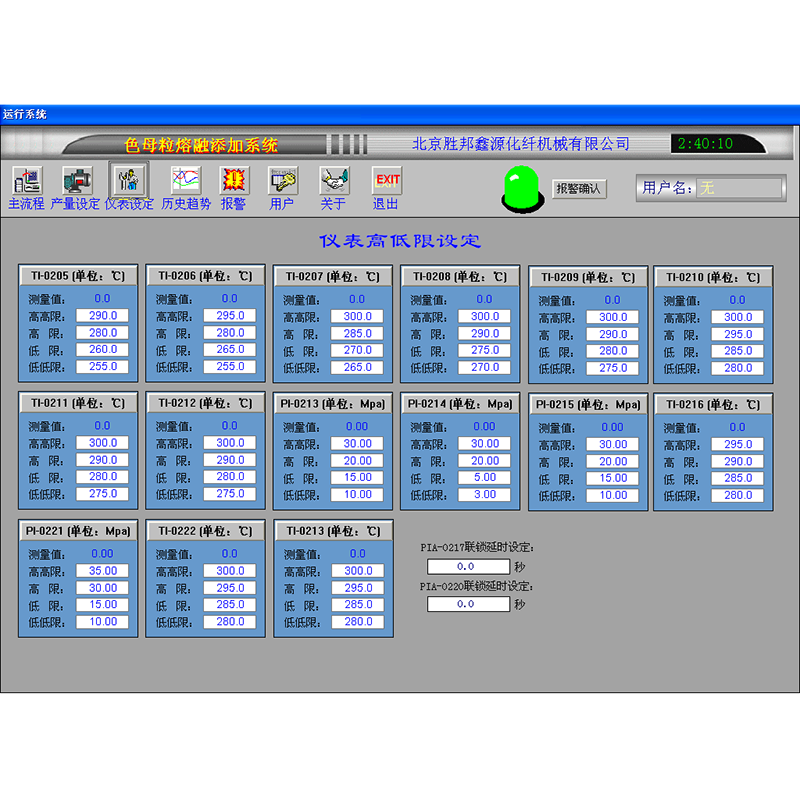Click the EXIT 退出 icon
Image resolution: width=800 pixels, height=800 pixels.
tap(386, 180)
